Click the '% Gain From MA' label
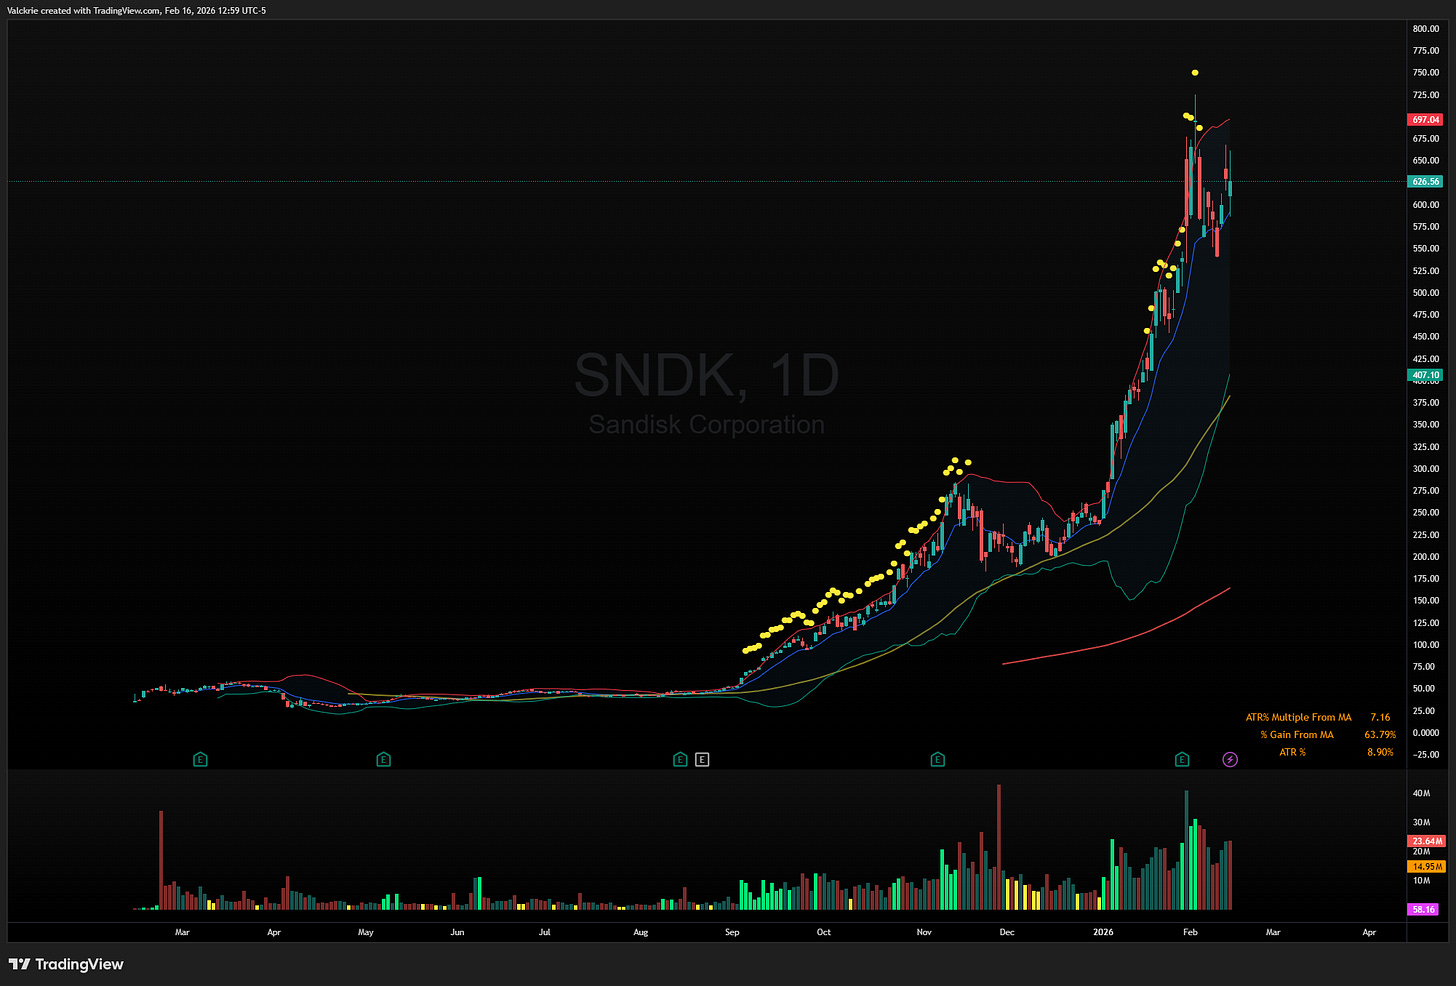1456x986 pixels. 1297,734
